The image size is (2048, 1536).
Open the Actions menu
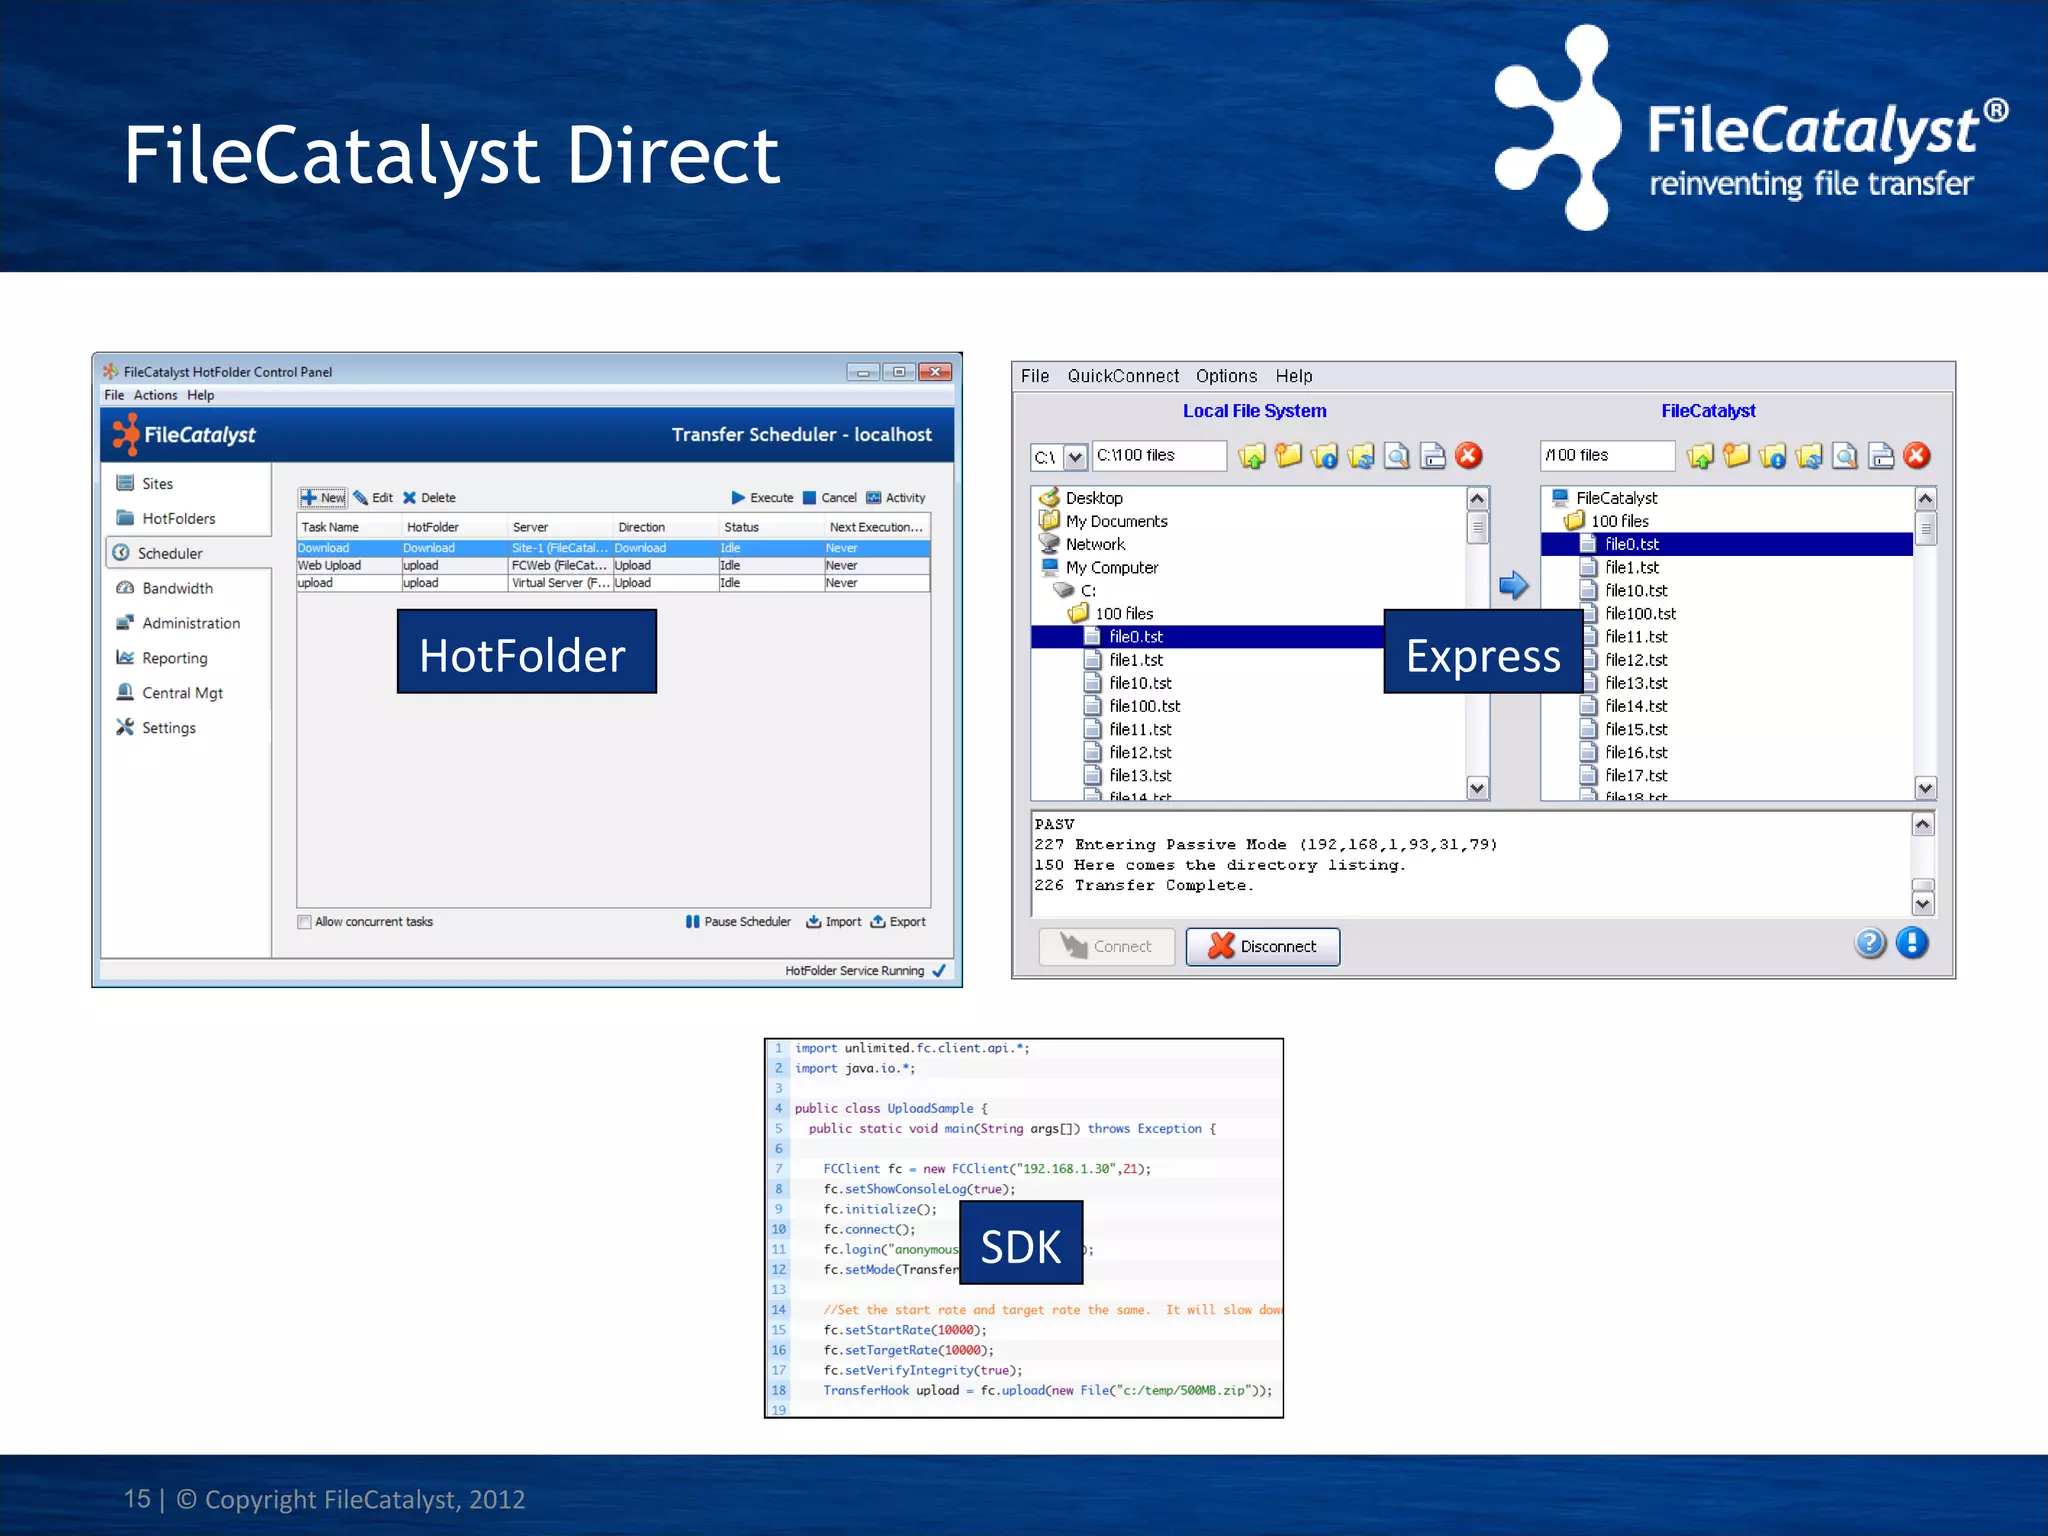[155, 395]
